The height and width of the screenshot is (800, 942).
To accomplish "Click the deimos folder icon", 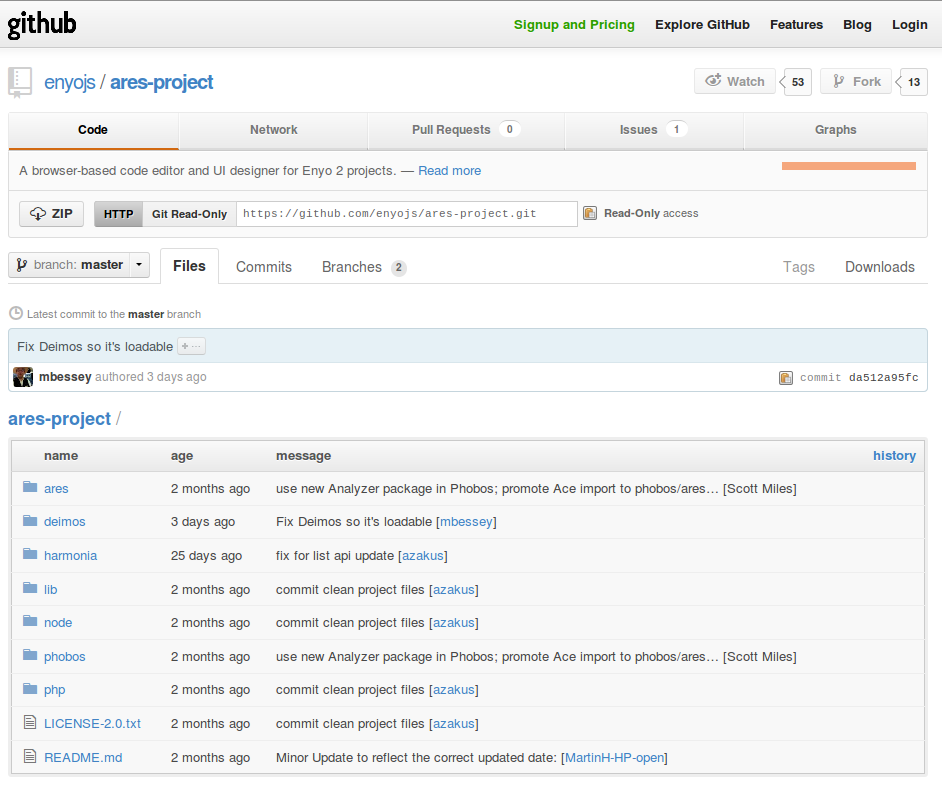I will [x=30, y=520].
